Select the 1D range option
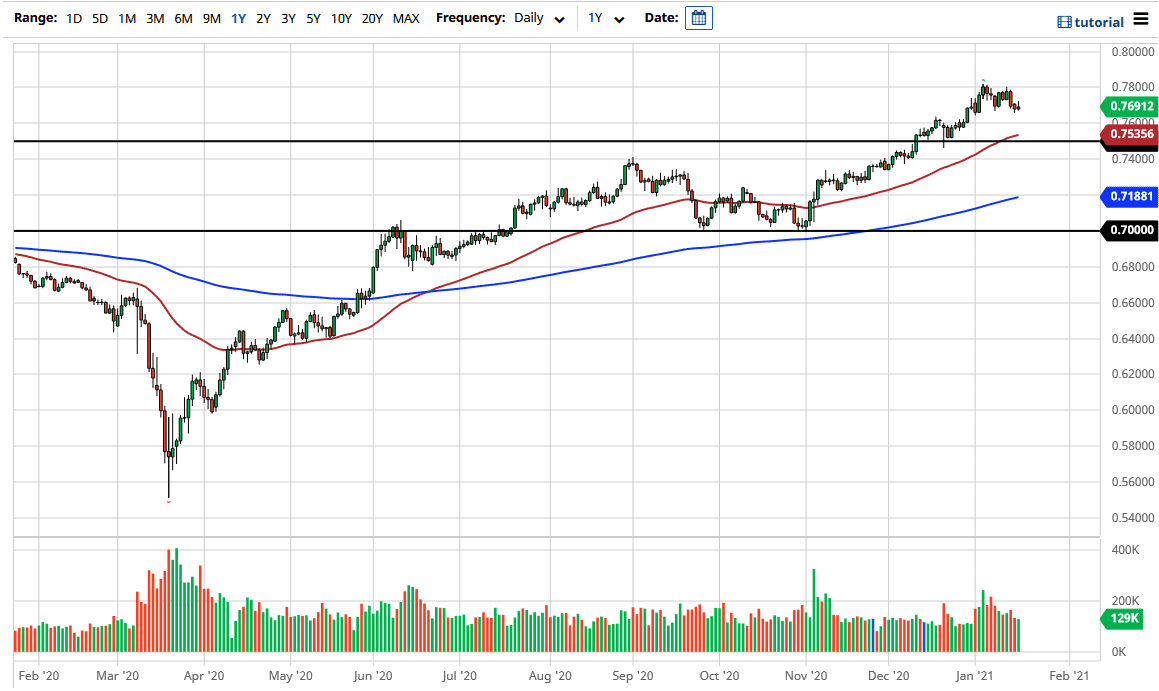 [73, 18]
